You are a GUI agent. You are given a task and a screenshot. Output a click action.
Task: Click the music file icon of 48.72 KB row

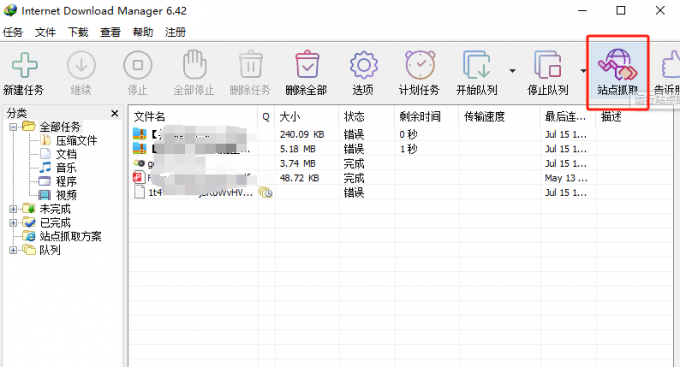click(x=138, y=177)
